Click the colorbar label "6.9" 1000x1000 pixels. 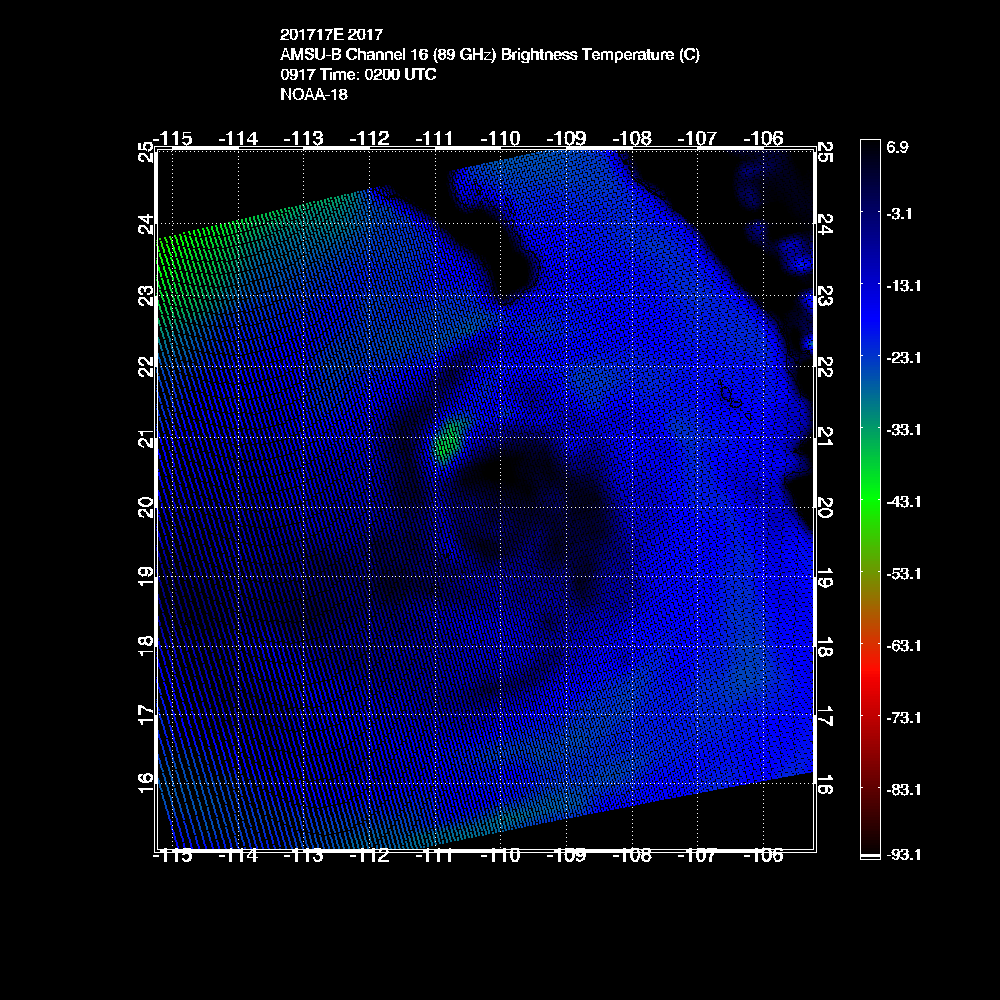point(897,147)
